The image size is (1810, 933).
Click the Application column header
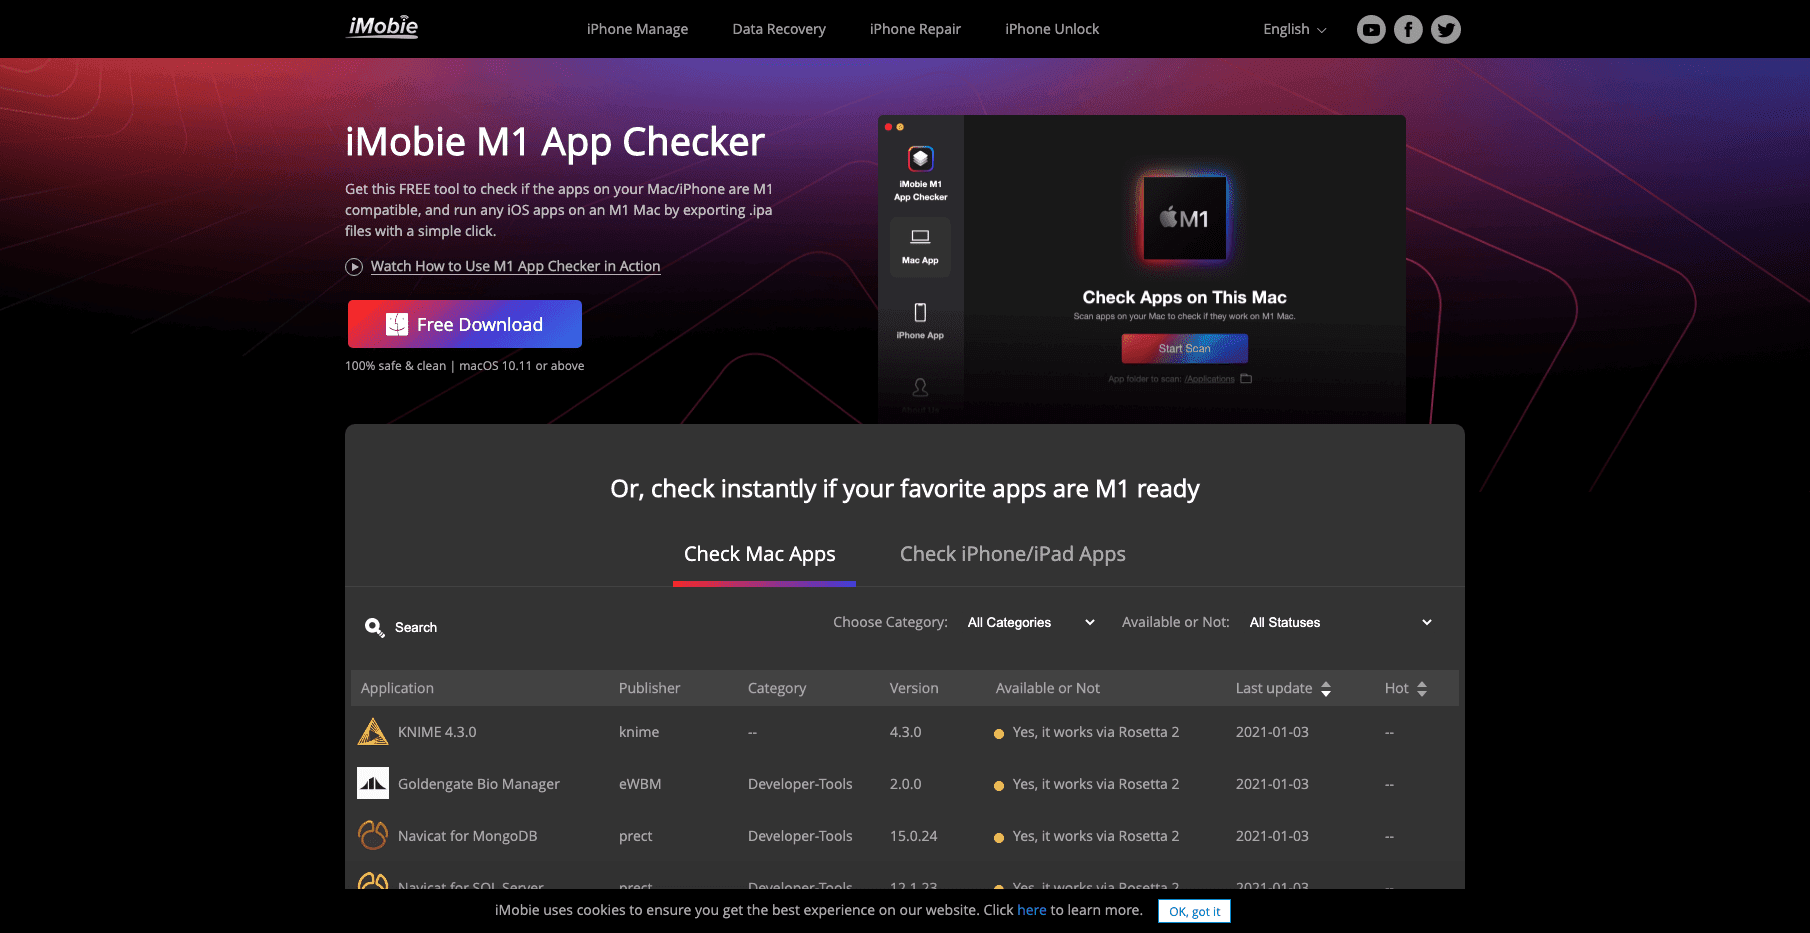click(x=397, y=688)
